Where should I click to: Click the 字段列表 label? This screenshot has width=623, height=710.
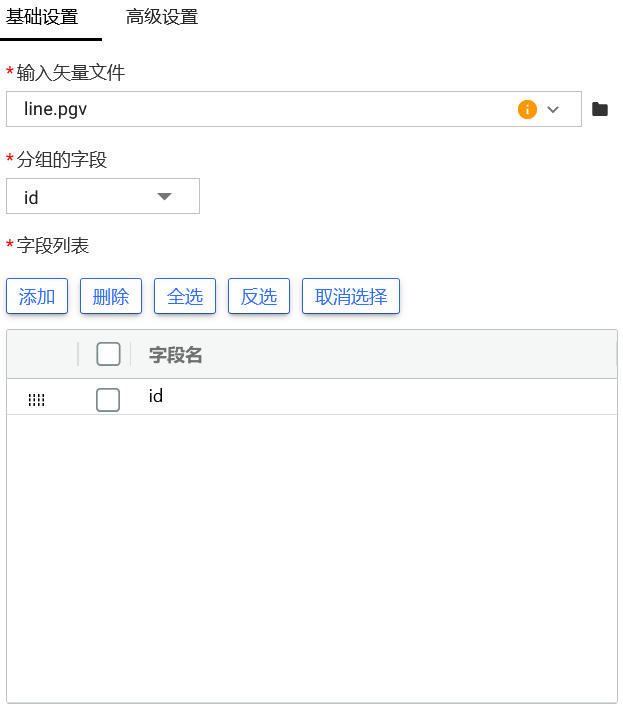point(53,245)
